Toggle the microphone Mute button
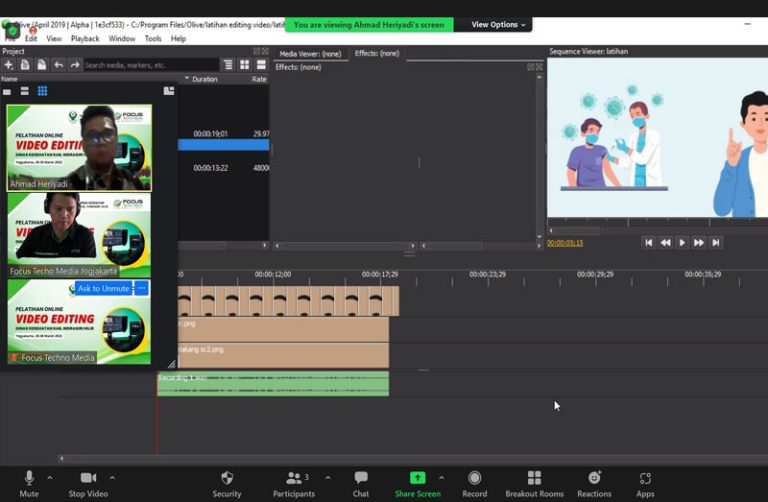The width and height of the screenshot is (768, 502). 29,478
